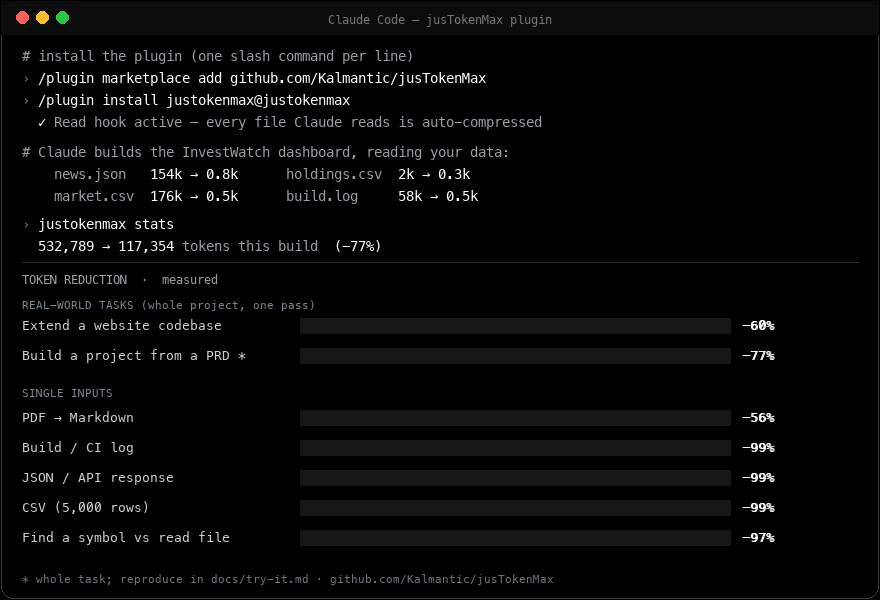Viewport: 880px width, 600px height.
Task: Click the window title 'Claude Code — jusTokenMax plugin'
Action: click(440, 20)
